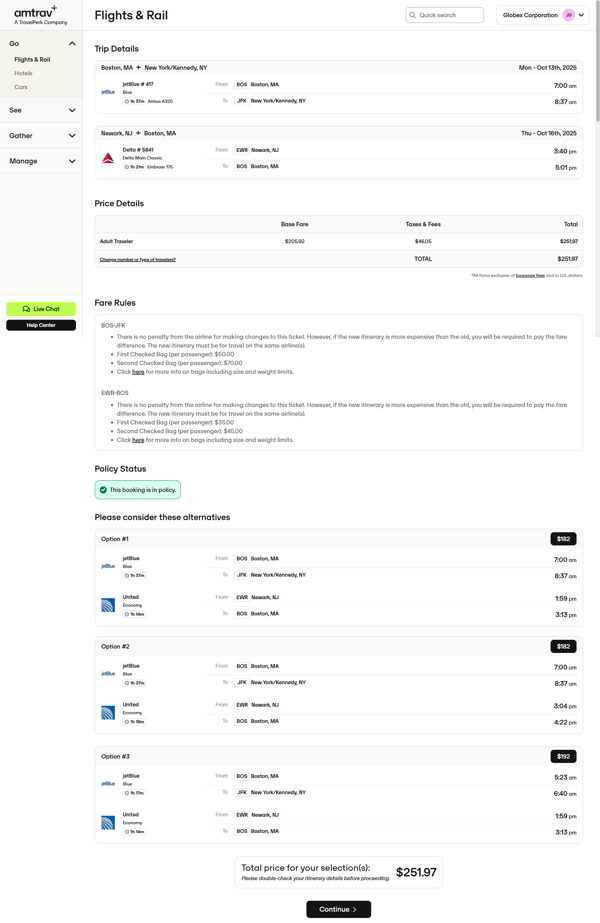Open Cars in the sidebar

tap(21, 87)
